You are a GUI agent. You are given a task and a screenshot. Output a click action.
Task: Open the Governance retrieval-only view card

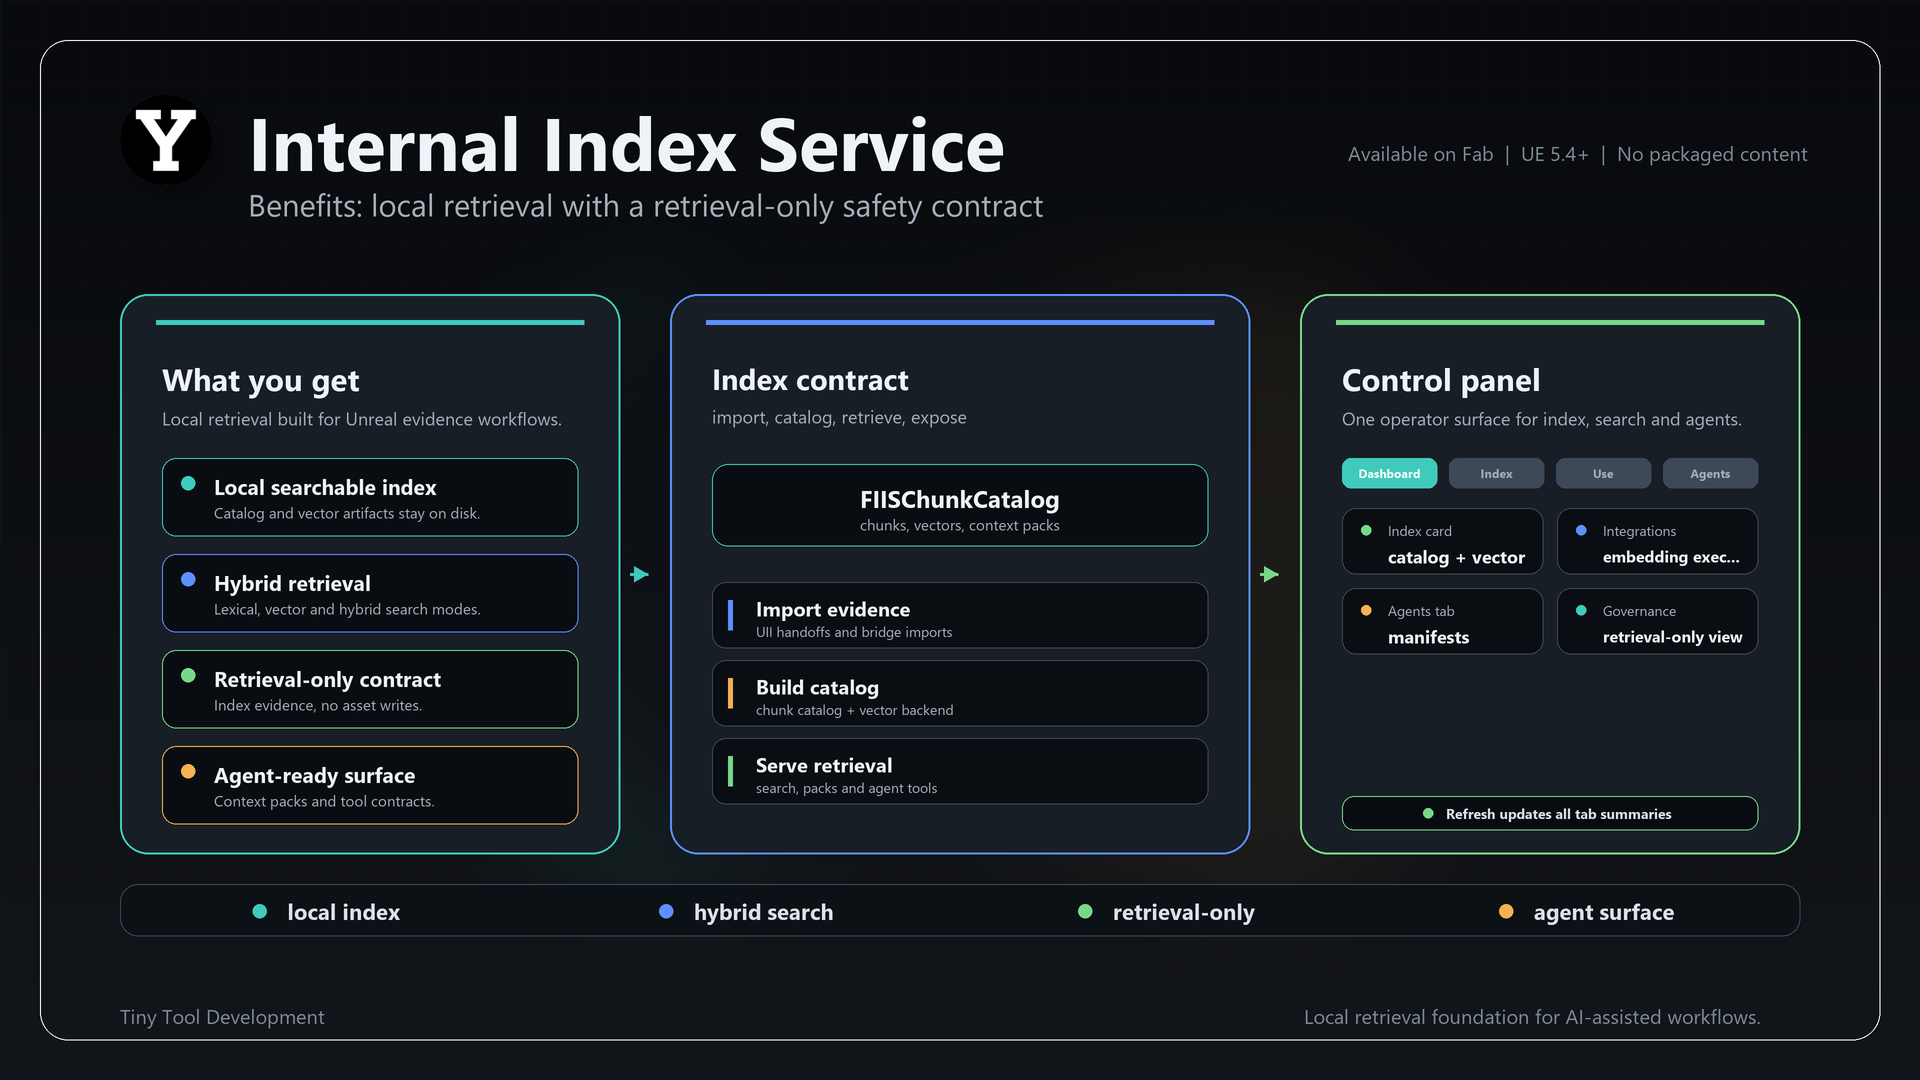coord(1657,622)
